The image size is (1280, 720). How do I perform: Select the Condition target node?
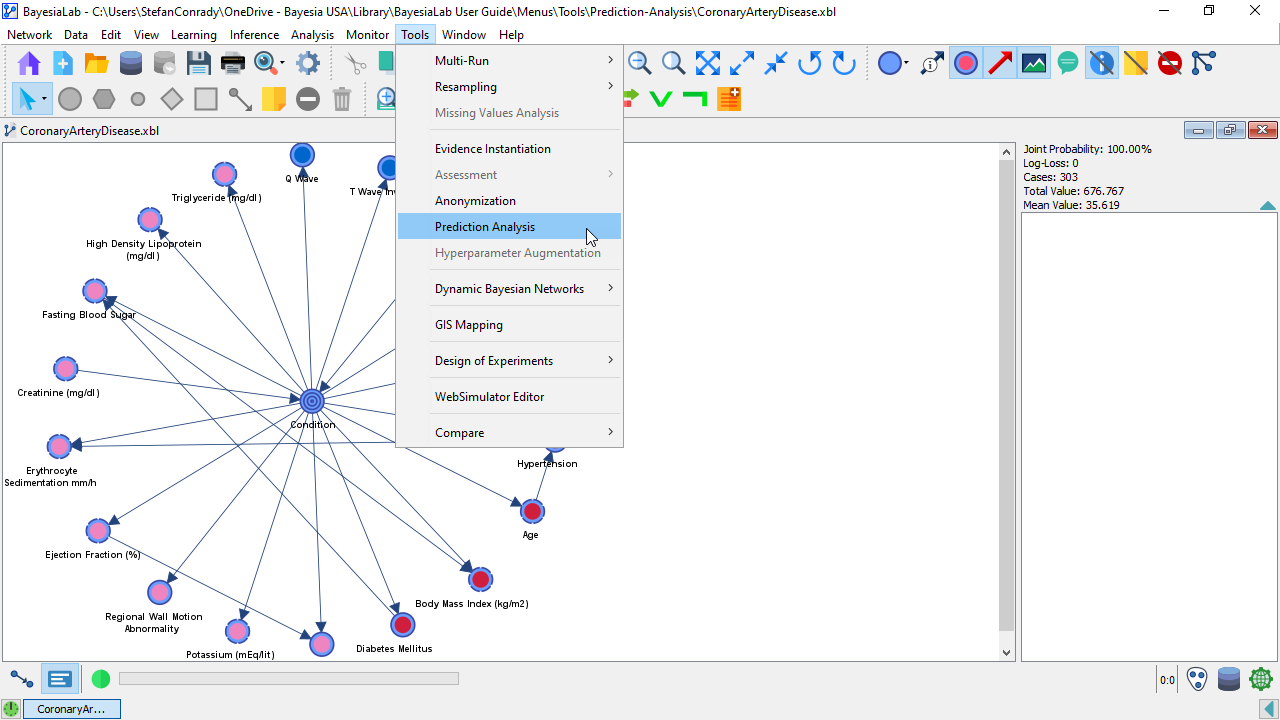tap(312, 401)
